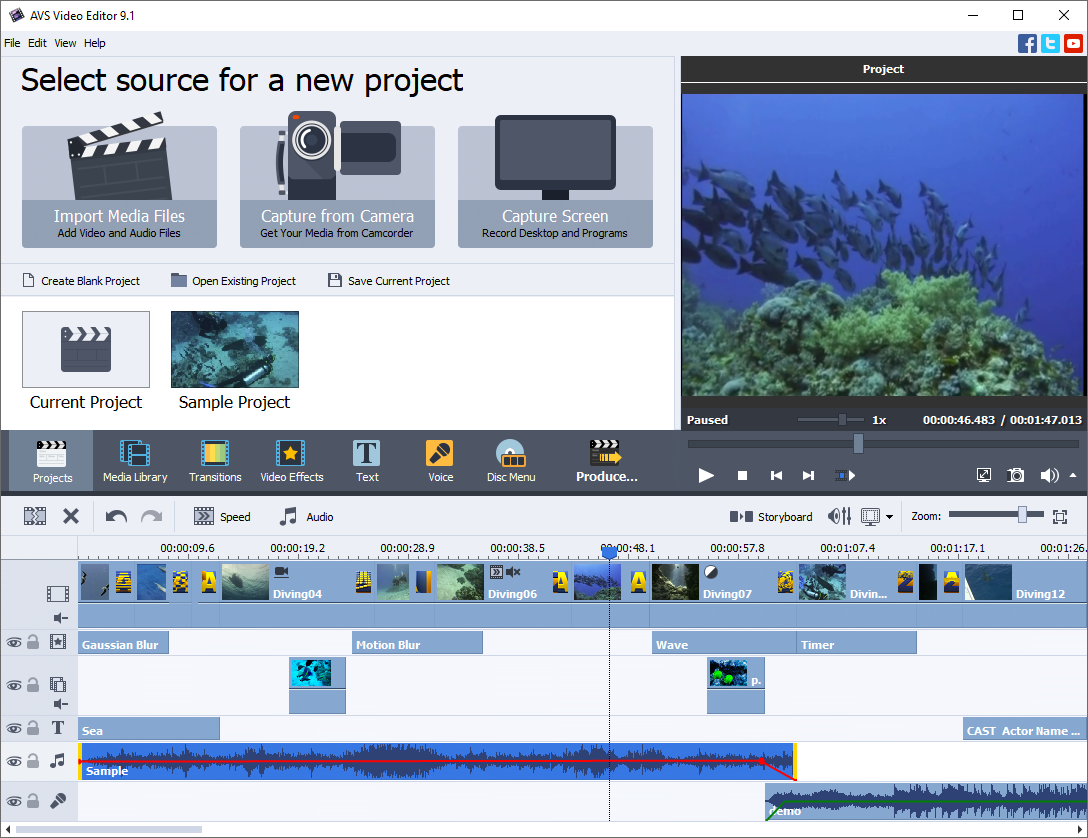
Task: Open the Edit menu
Action: tap(37, 43)
